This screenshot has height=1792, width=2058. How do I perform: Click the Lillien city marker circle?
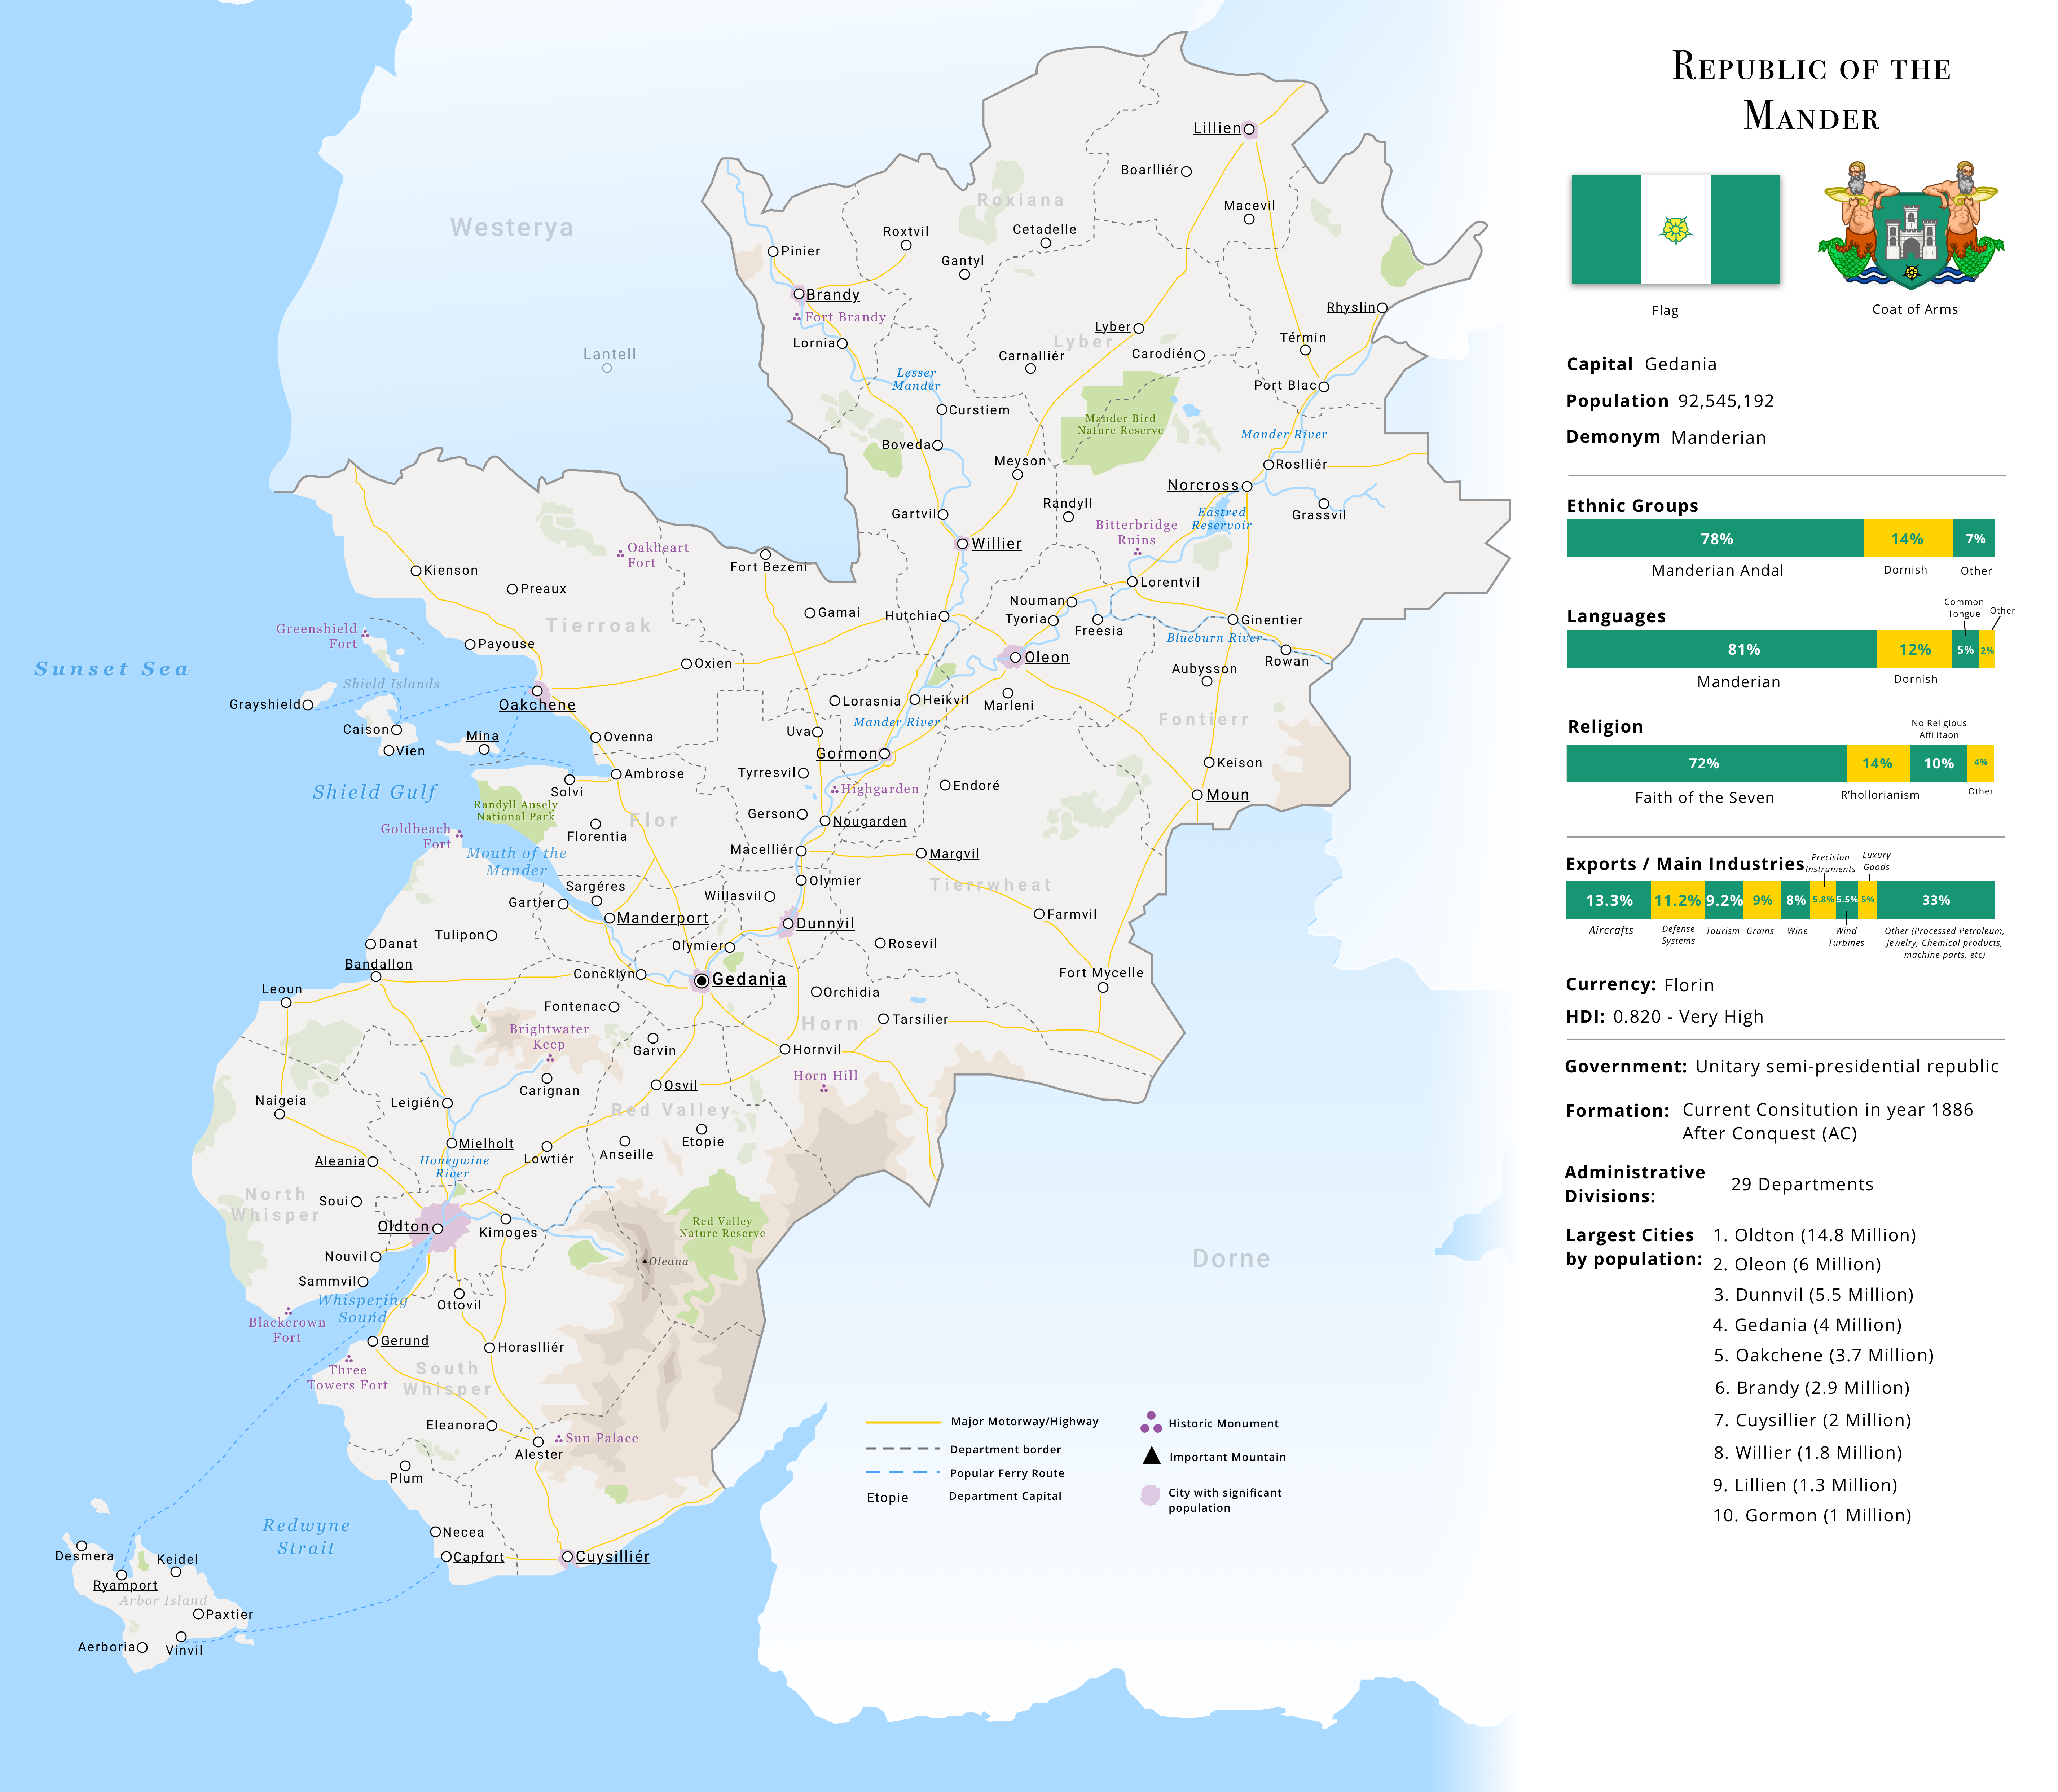[x=1249, y=129]
